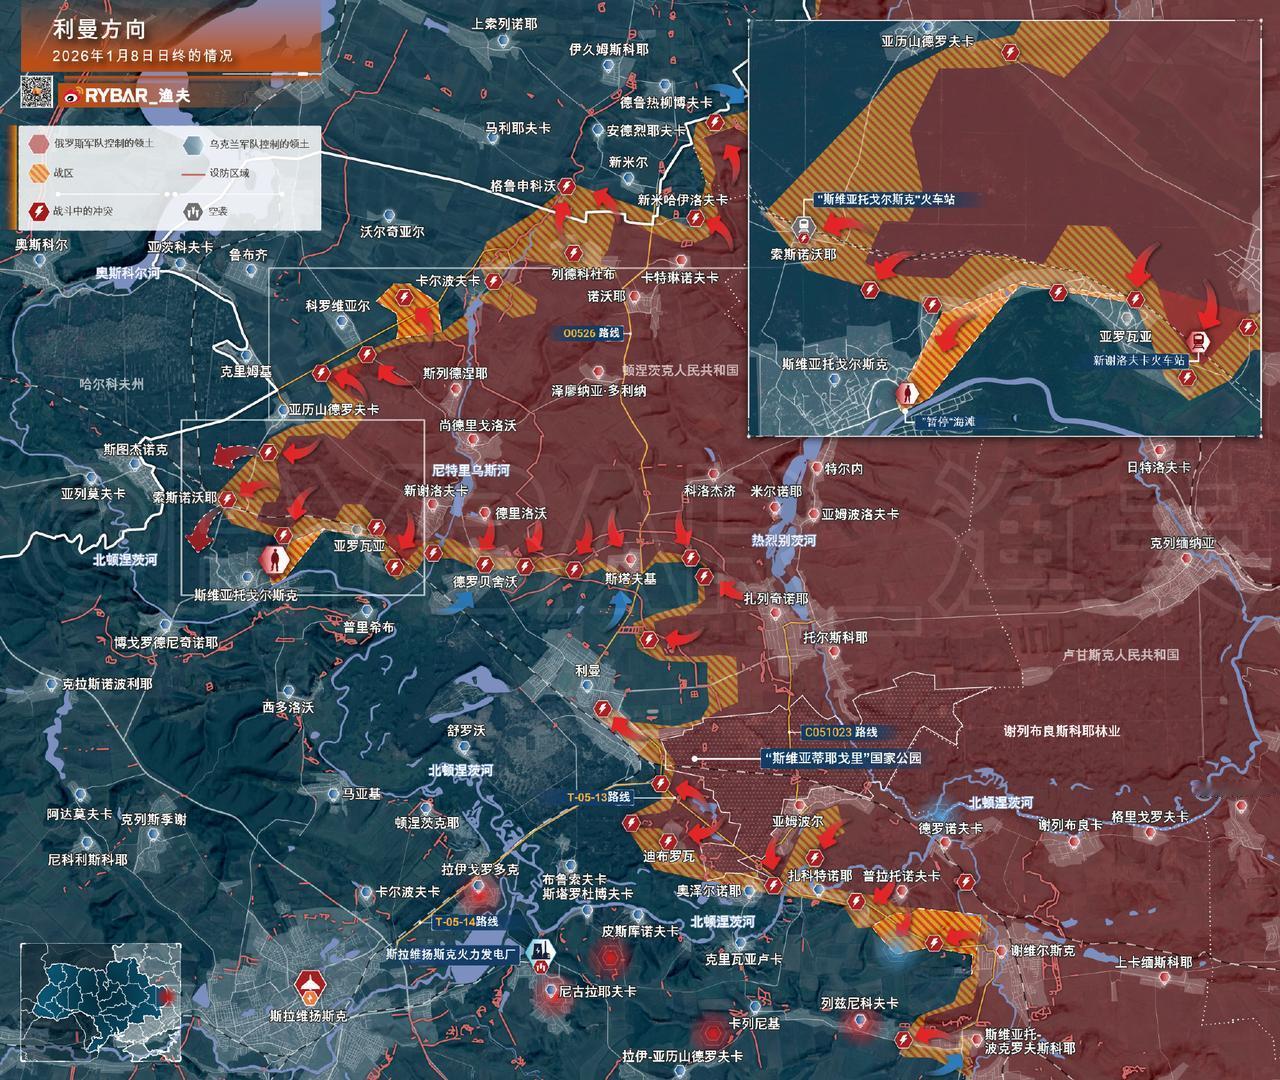The image size is (1280, 1080).
Task: Click the 顿涅茨克人民共和国 region label
Action: coord(680,369)
